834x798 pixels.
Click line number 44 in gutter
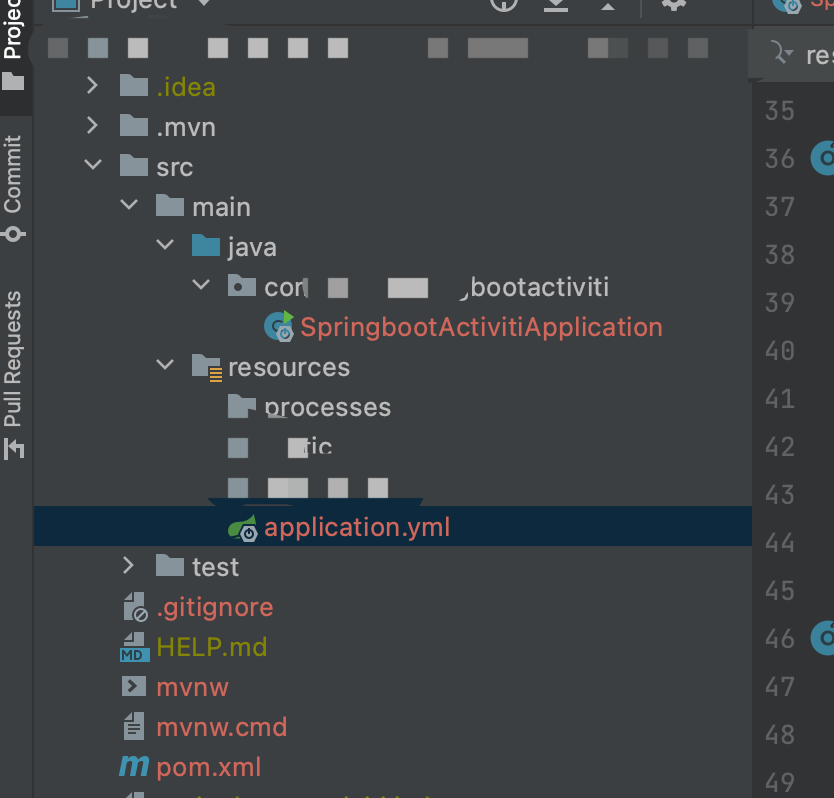780,543
